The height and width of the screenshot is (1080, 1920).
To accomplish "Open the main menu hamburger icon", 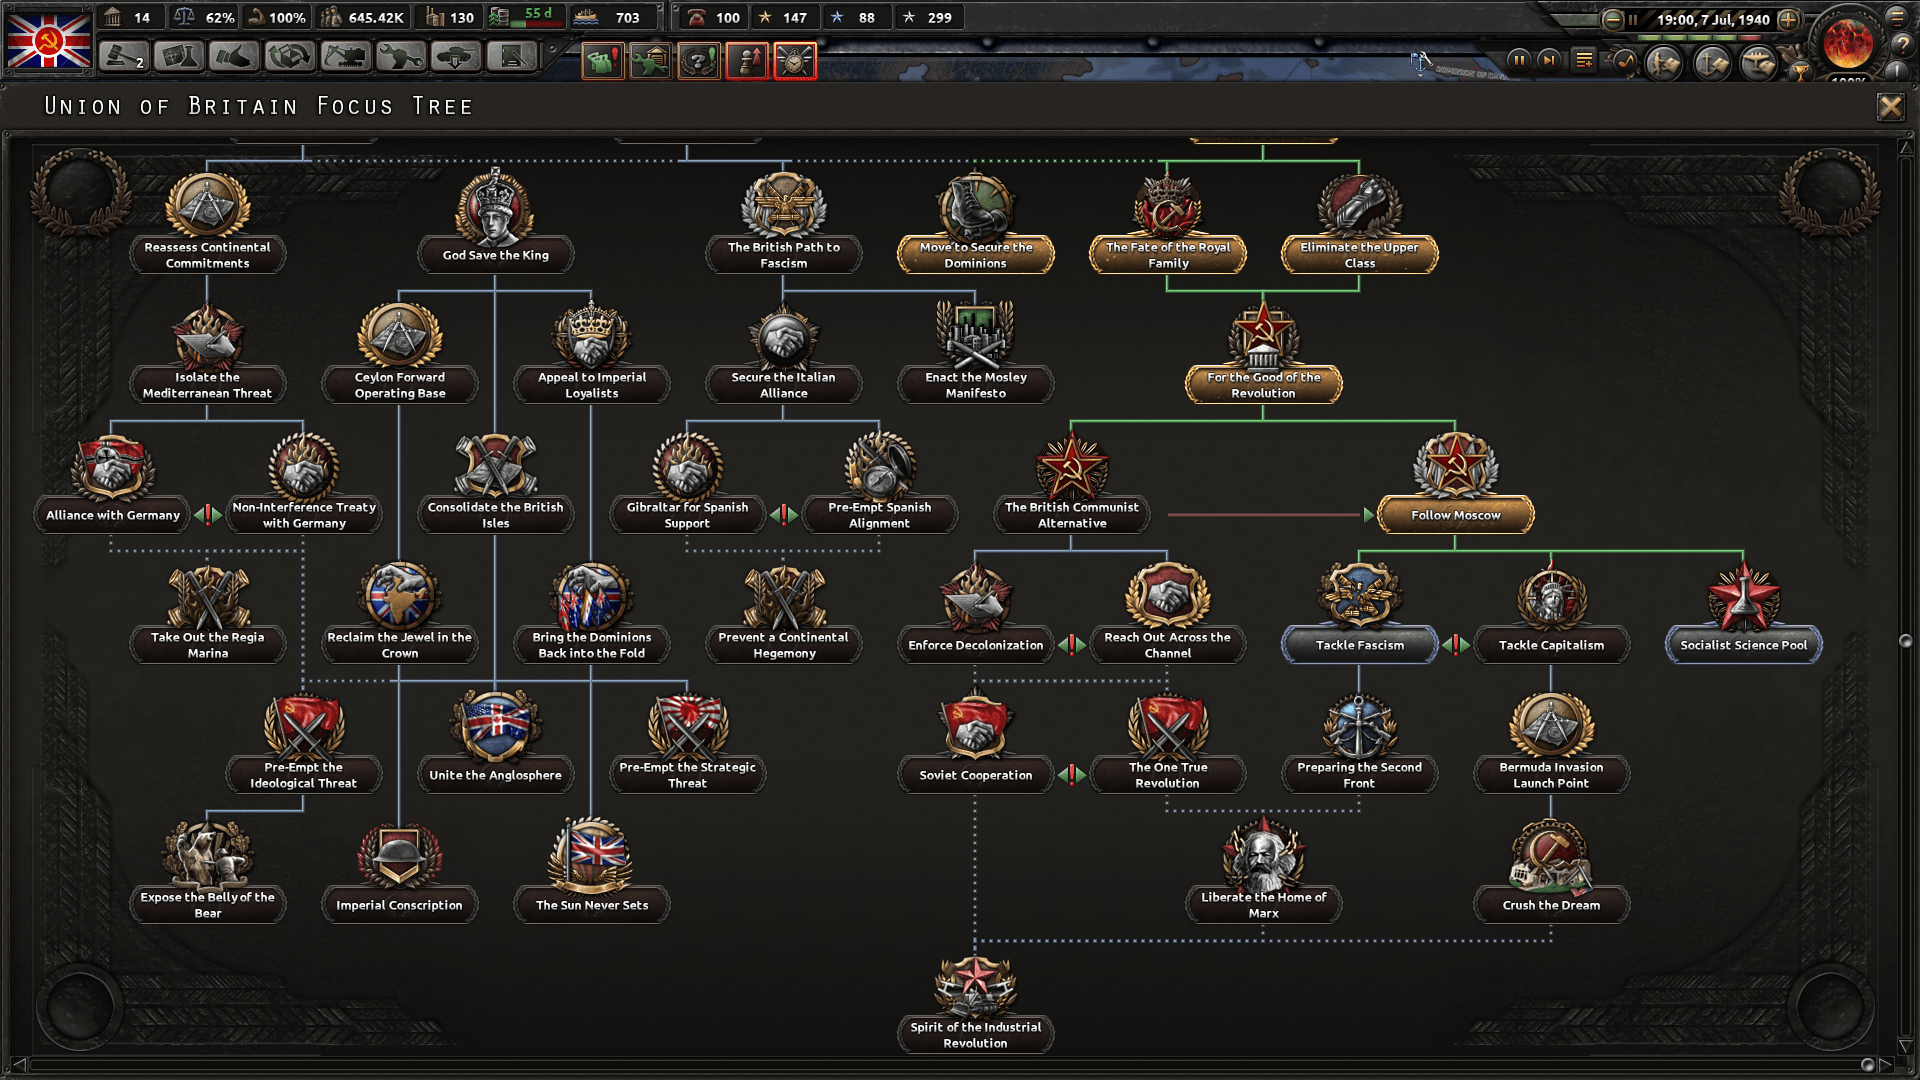I will 1895,19.
